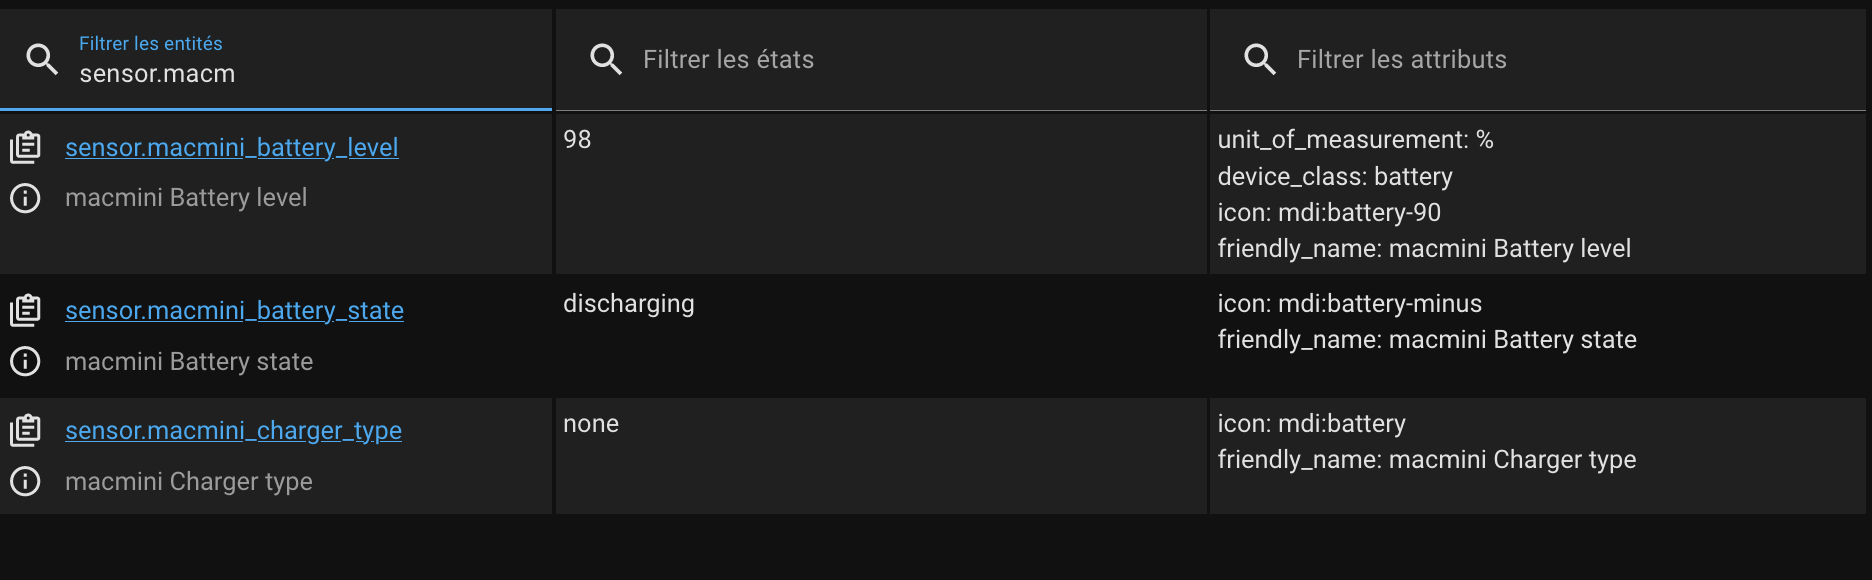1872x580 pixels.
Task: Click the states filter search magnifier icon
Action: (x=606, y=59)
